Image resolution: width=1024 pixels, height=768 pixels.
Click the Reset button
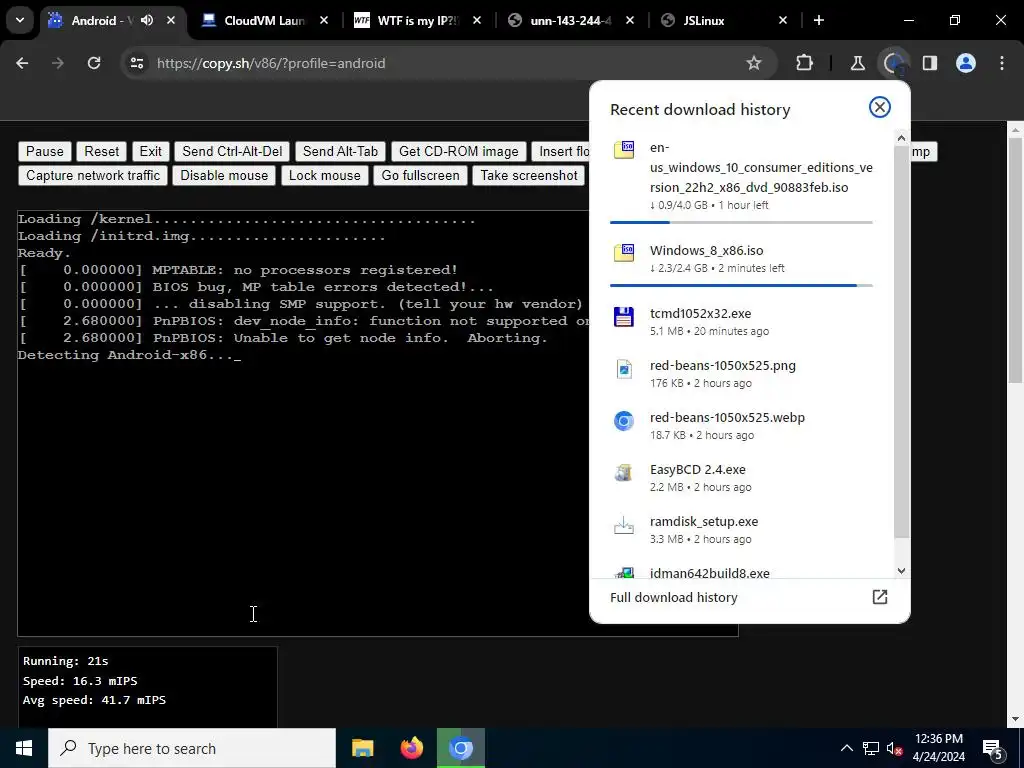tap(102, 152)
